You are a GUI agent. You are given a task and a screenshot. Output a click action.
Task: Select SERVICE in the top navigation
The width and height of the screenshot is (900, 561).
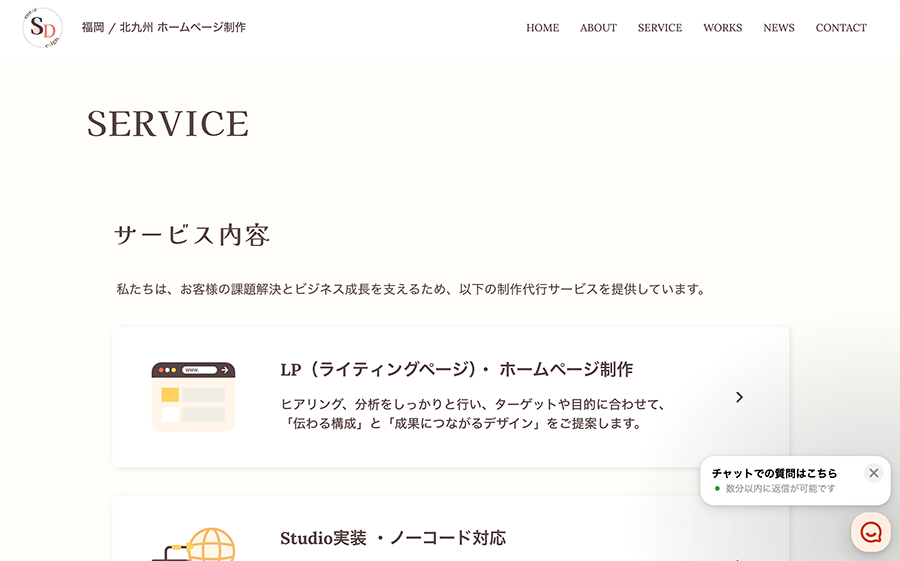pyautogui.click(x=660, y=28)
